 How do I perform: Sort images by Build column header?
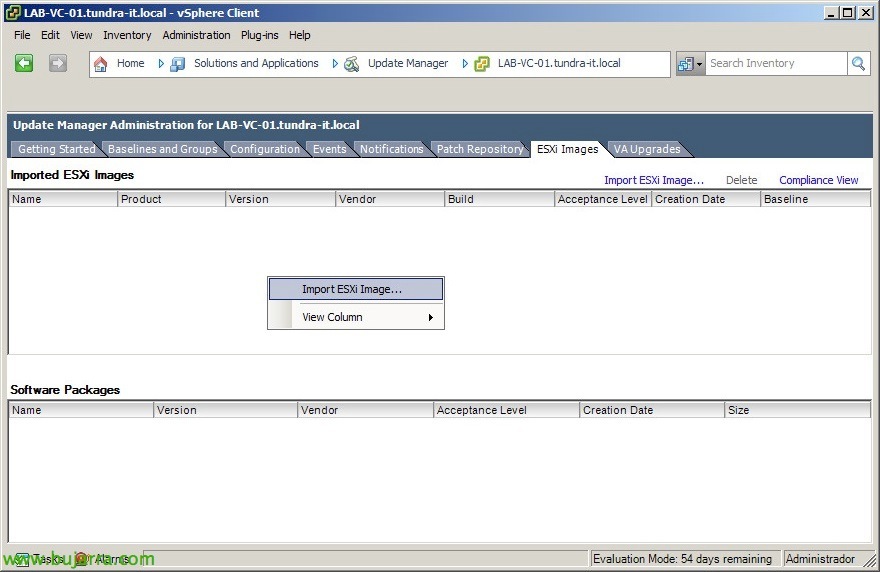499,199
